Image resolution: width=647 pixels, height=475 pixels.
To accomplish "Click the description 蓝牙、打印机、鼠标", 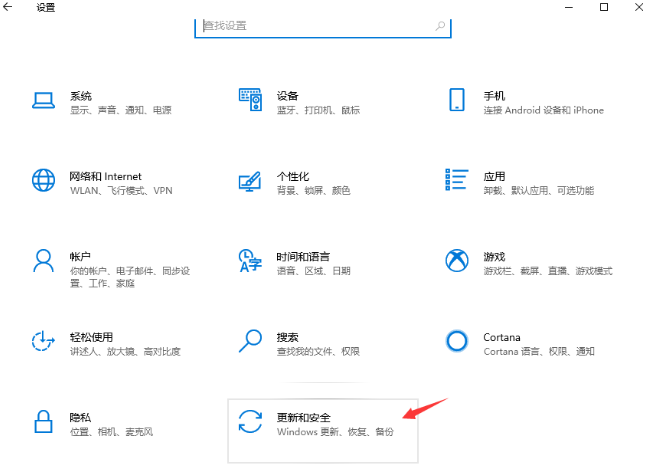I will click(318, 110).
